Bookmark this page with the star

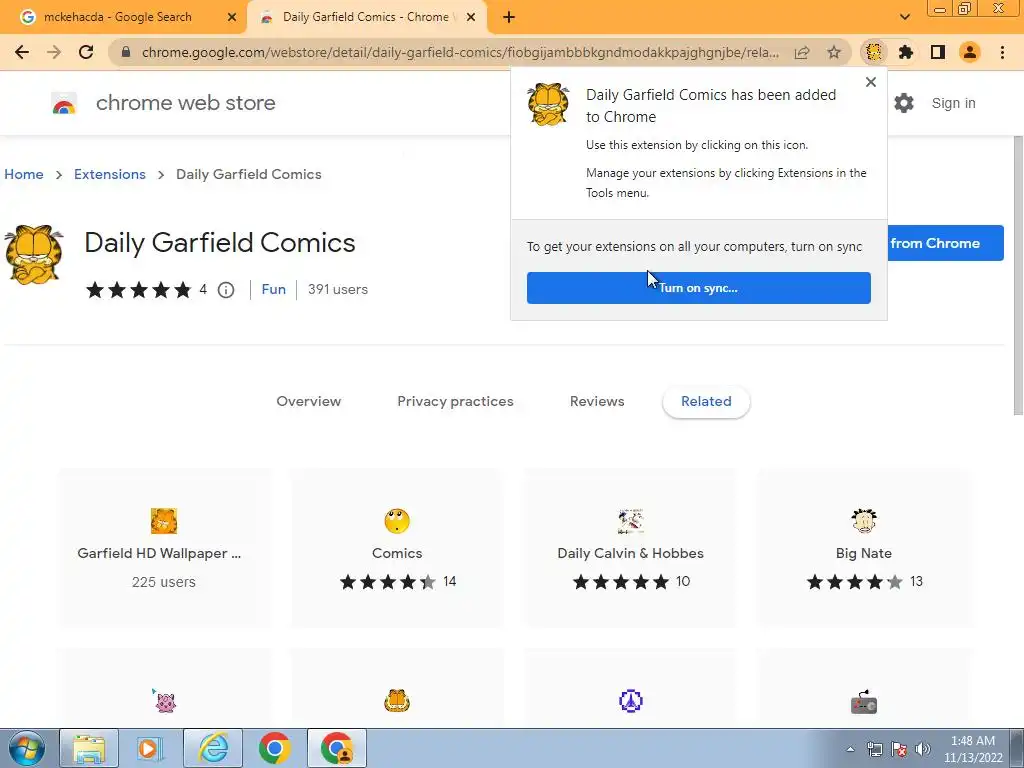pyautogui.click(x=834, y=52)
